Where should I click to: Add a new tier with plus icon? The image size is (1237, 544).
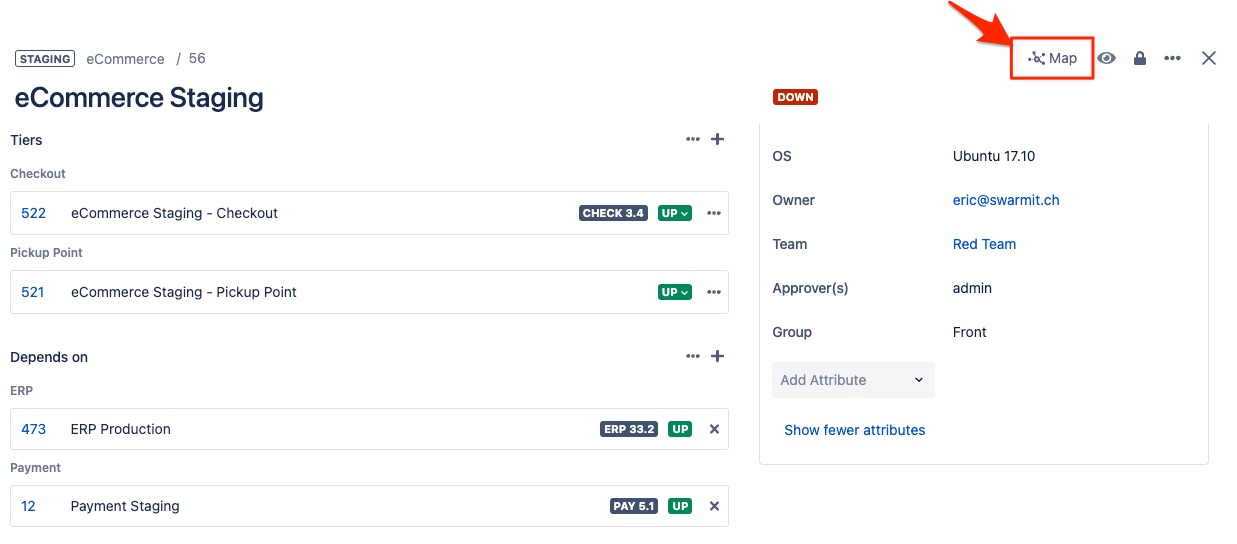717,139
